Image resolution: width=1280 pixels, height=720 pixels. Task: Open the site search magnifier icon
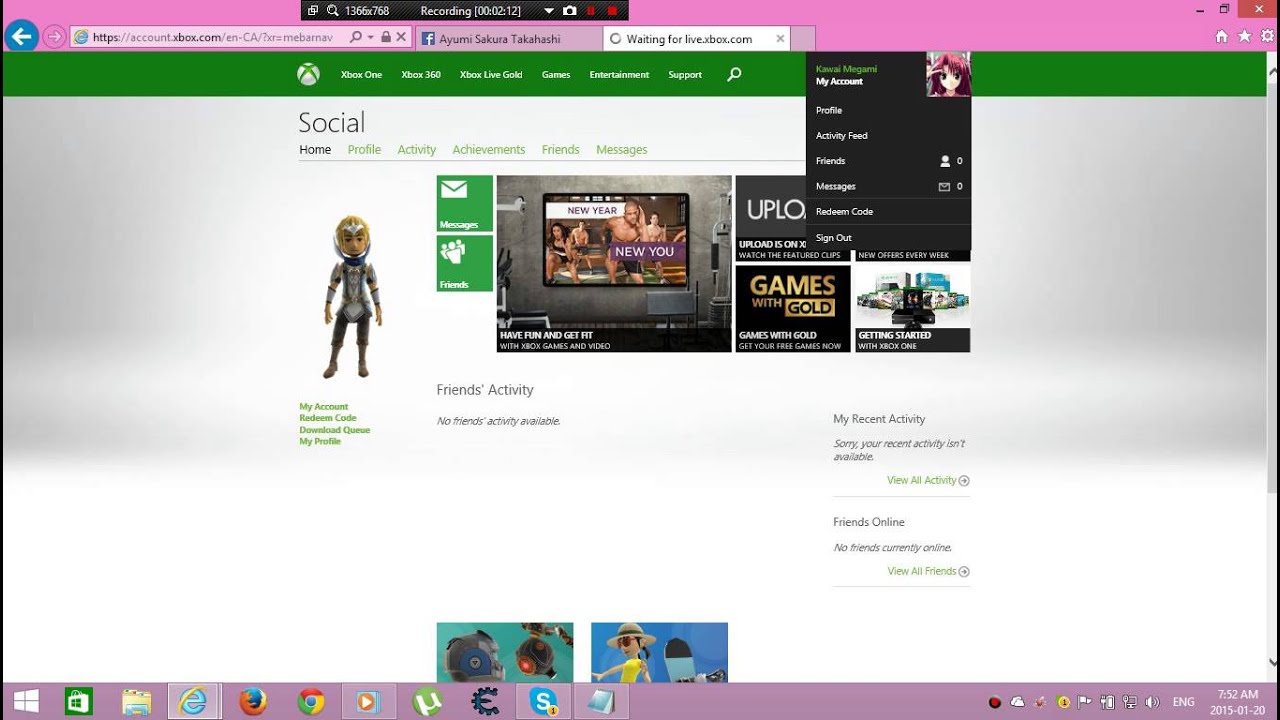click(x=734, y=74)
